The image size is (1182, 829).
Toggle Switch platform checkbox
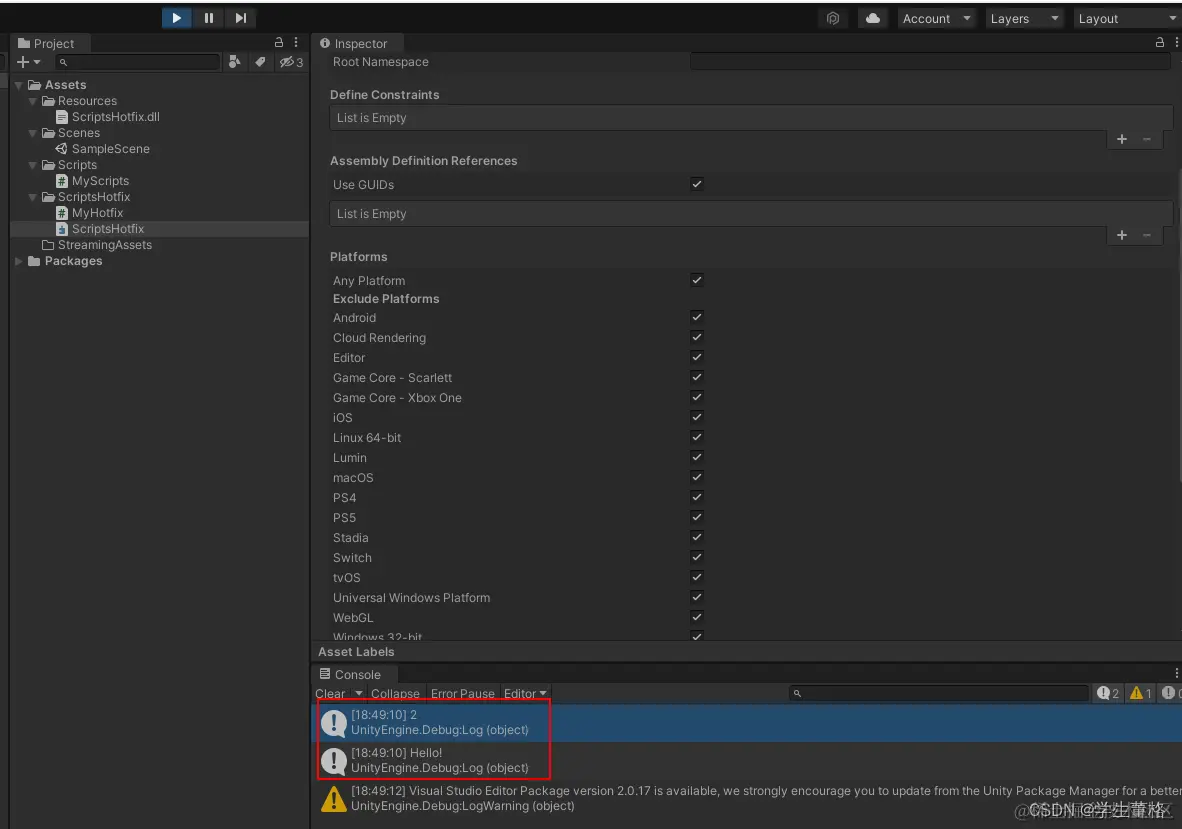[x=697, y=557]
